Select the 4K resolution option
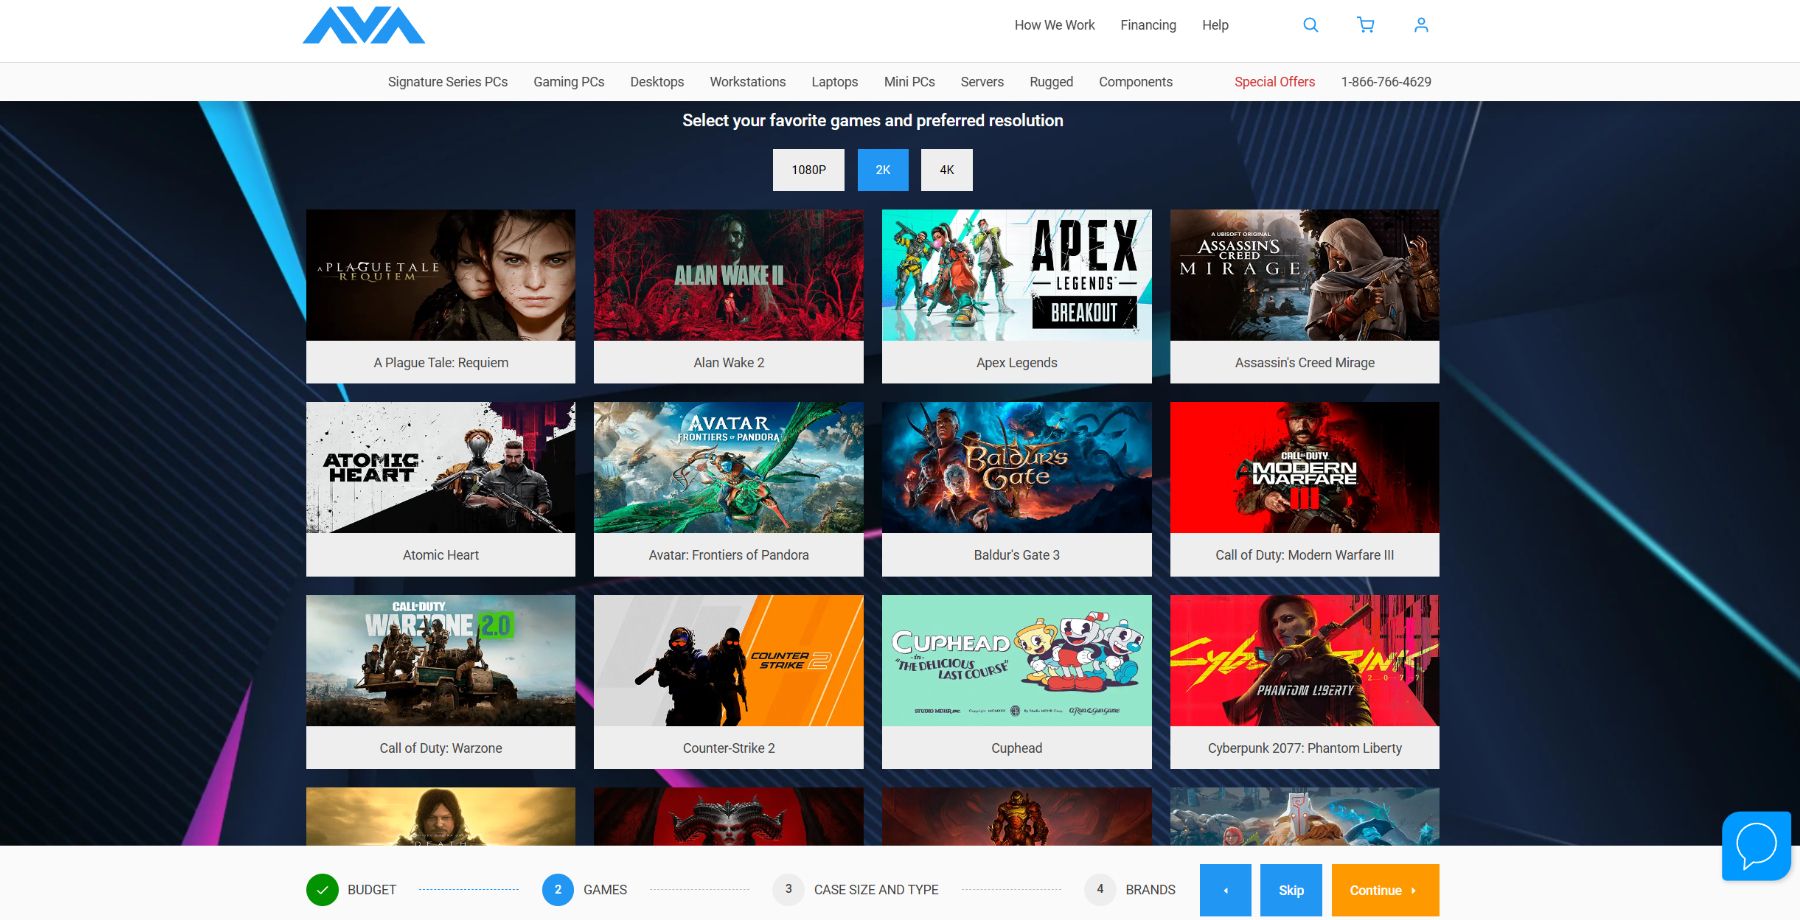The width and height of the screenshot is (1800, 920). click(946, 170)
